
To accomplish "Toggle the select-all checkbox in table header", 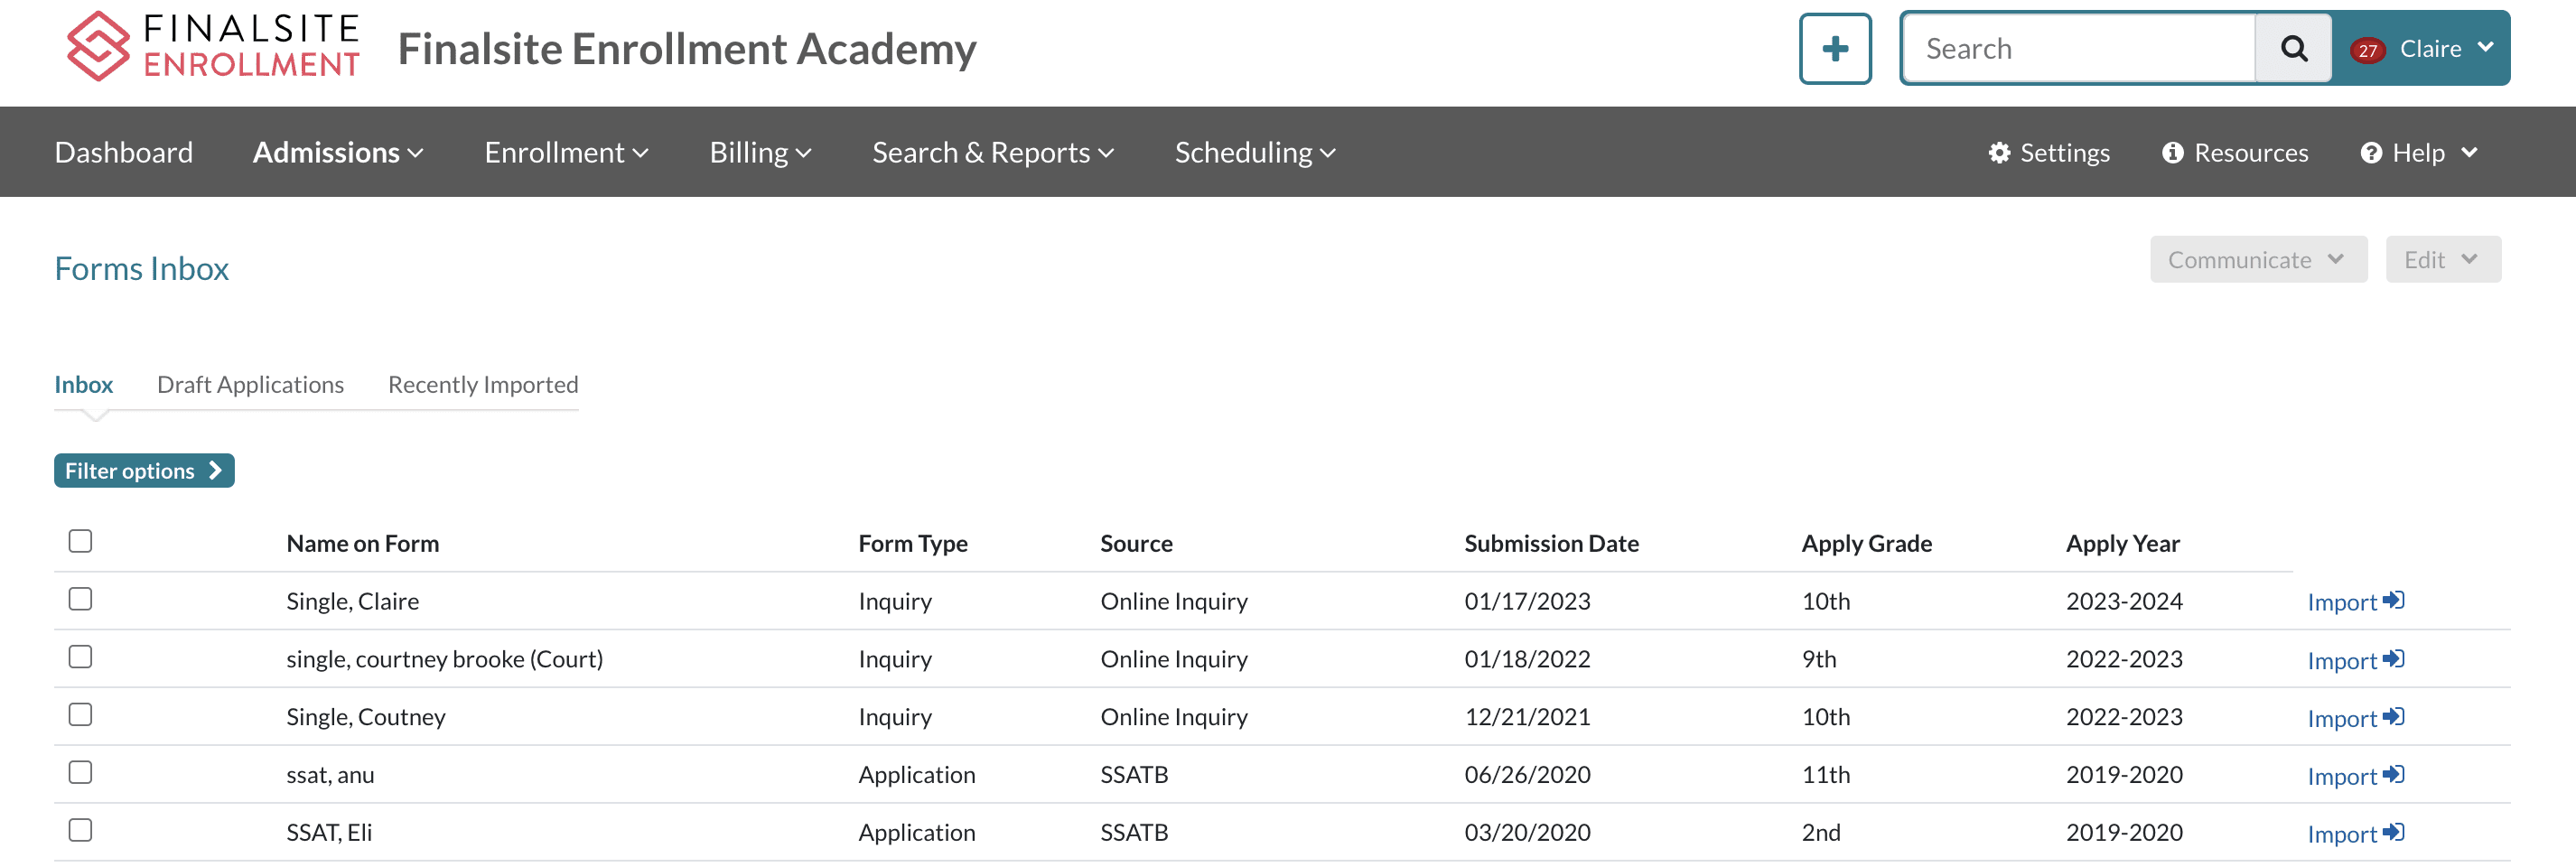I will point(80,541).
